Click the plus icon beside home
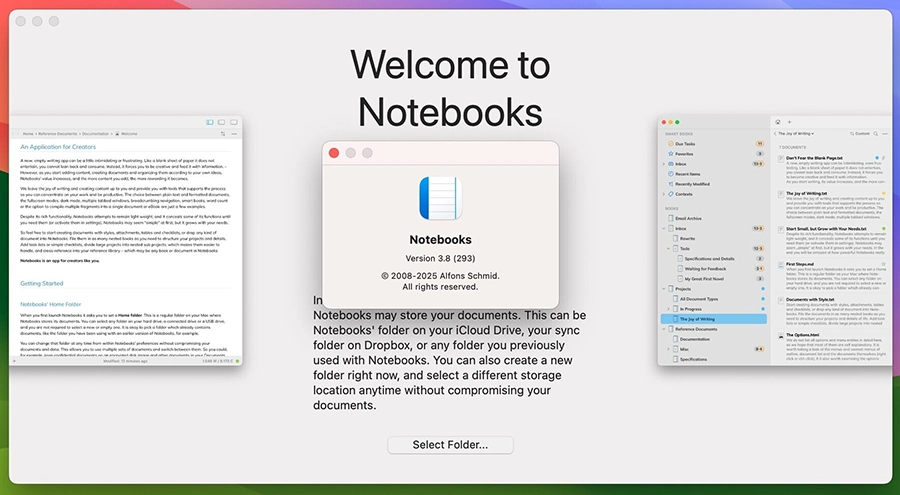This screenshot has width=900, height=495. pyautogui.click(x=789, y=122)
